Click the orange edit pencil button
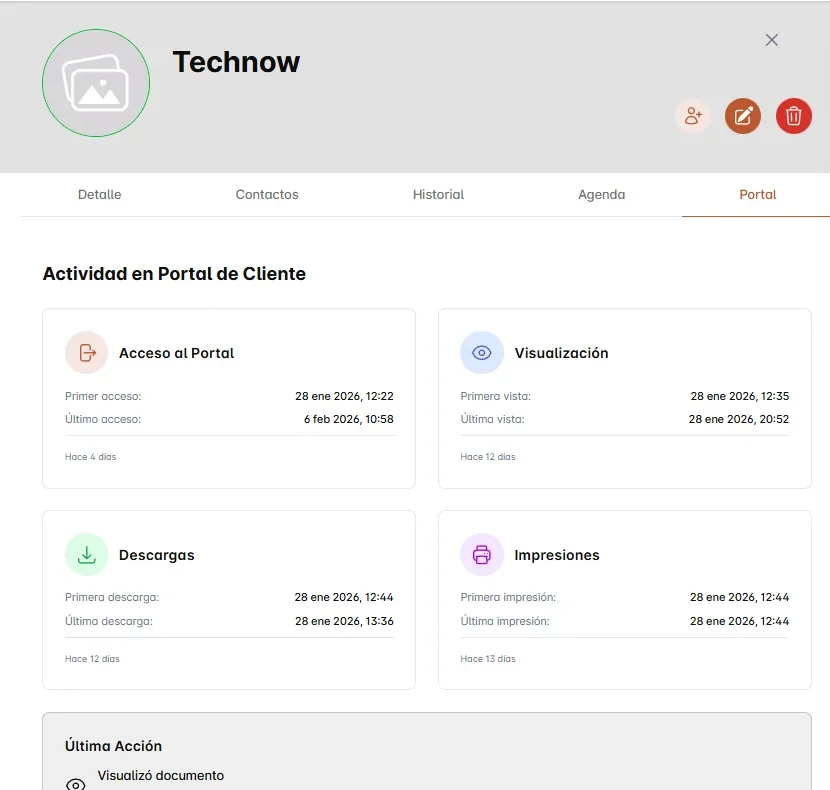Screen dimensions: 830x790 (743, 116)
